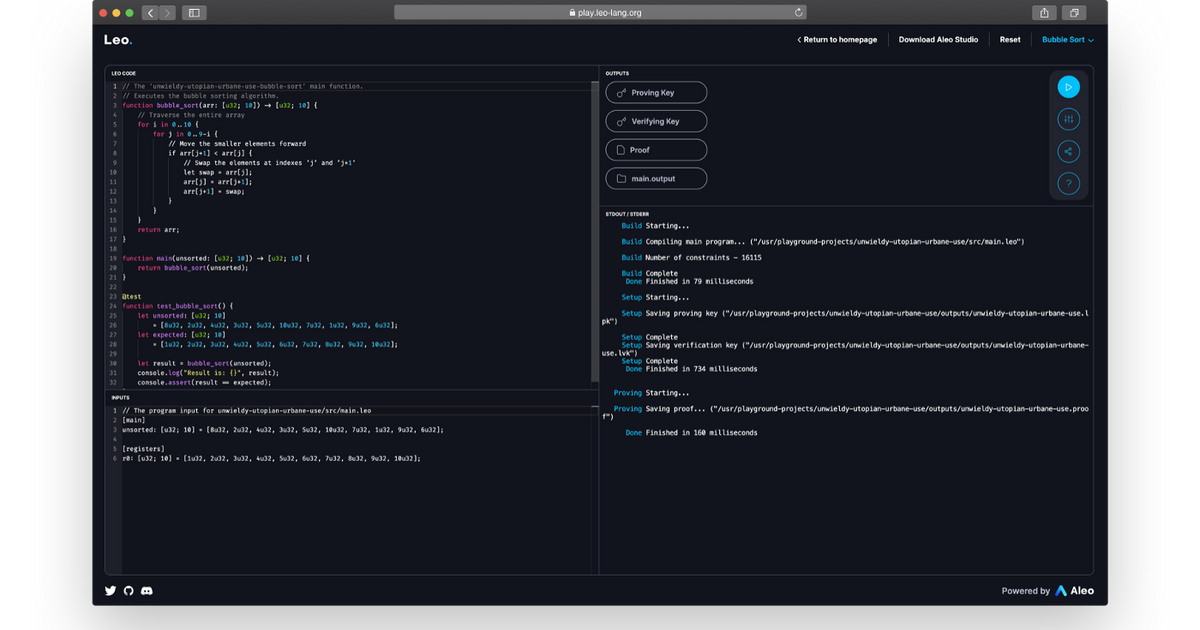Click the Leo logo
Viewport: 1200px width, 630px height.
coord(117,40)
